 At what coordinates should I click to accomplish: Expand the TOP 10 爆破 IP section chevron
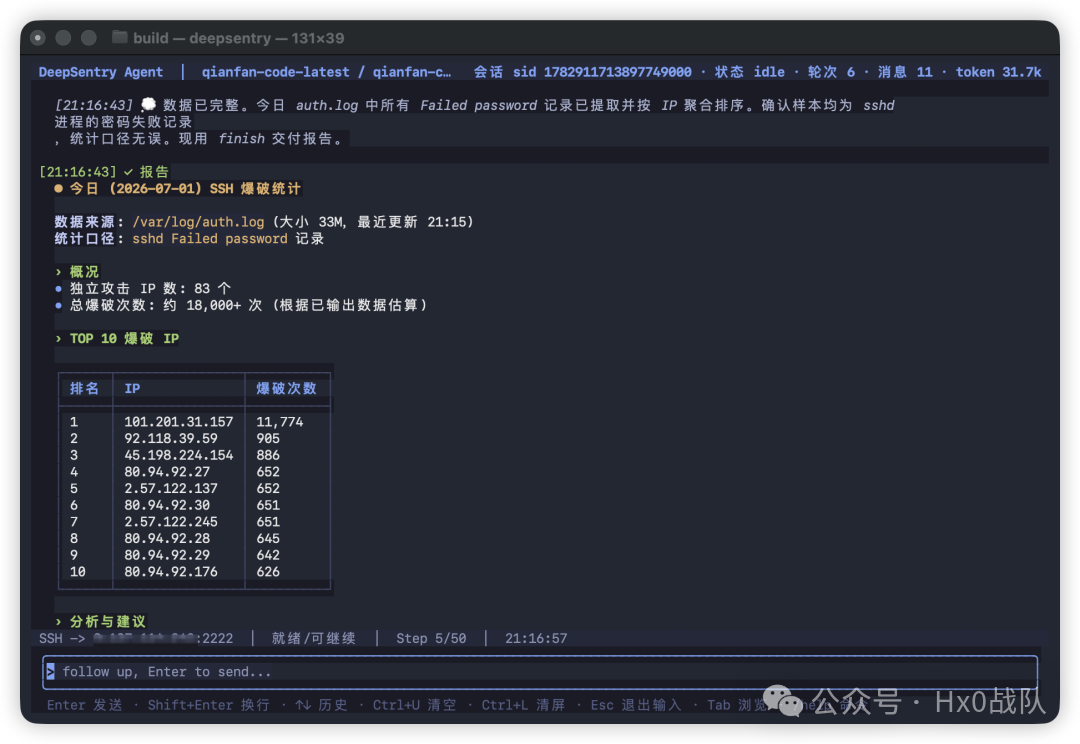[x=59, y=339]
